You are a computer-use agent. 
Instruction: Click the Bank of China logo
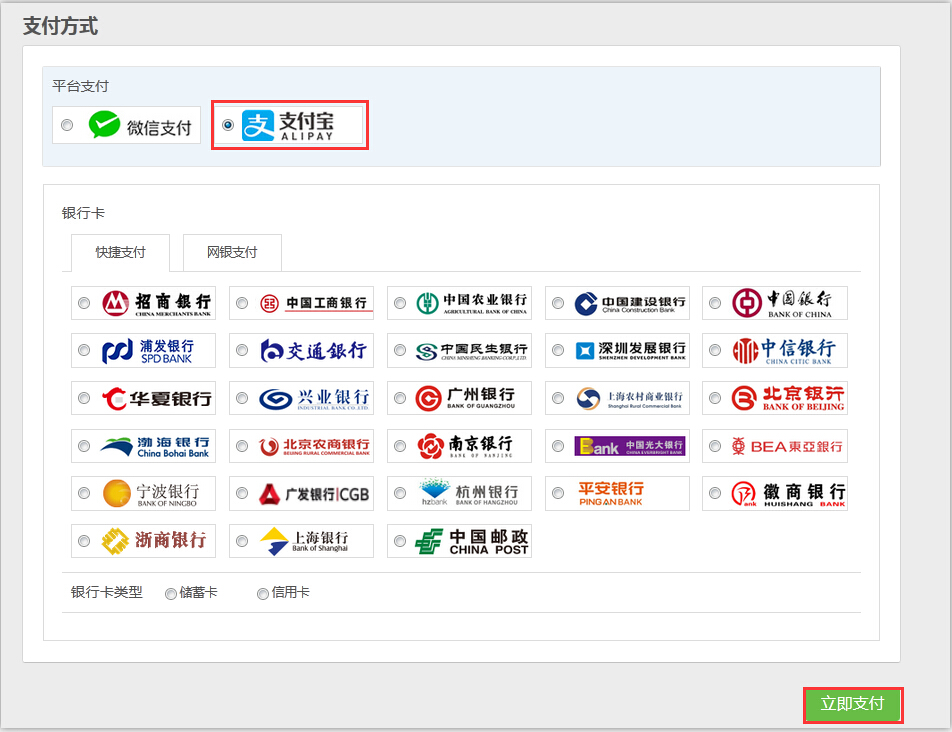782,303
